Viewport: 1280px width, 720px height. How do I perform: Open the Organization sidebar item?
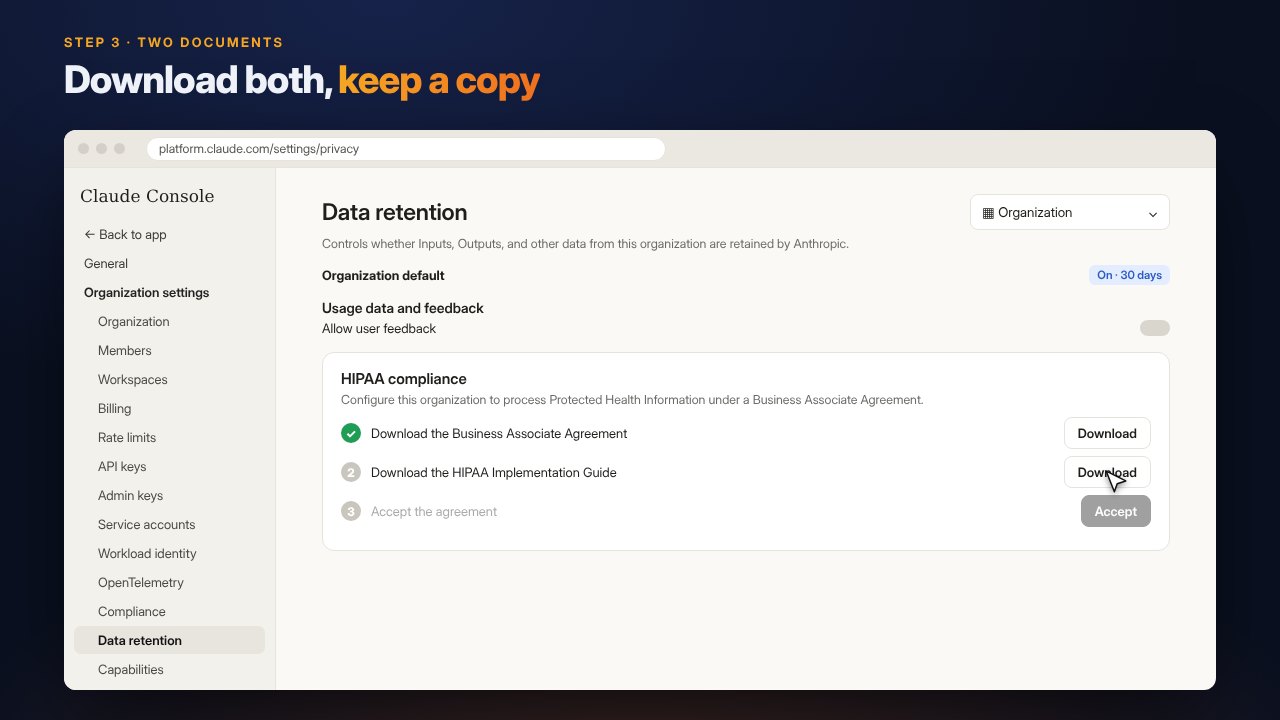(134, 321)
